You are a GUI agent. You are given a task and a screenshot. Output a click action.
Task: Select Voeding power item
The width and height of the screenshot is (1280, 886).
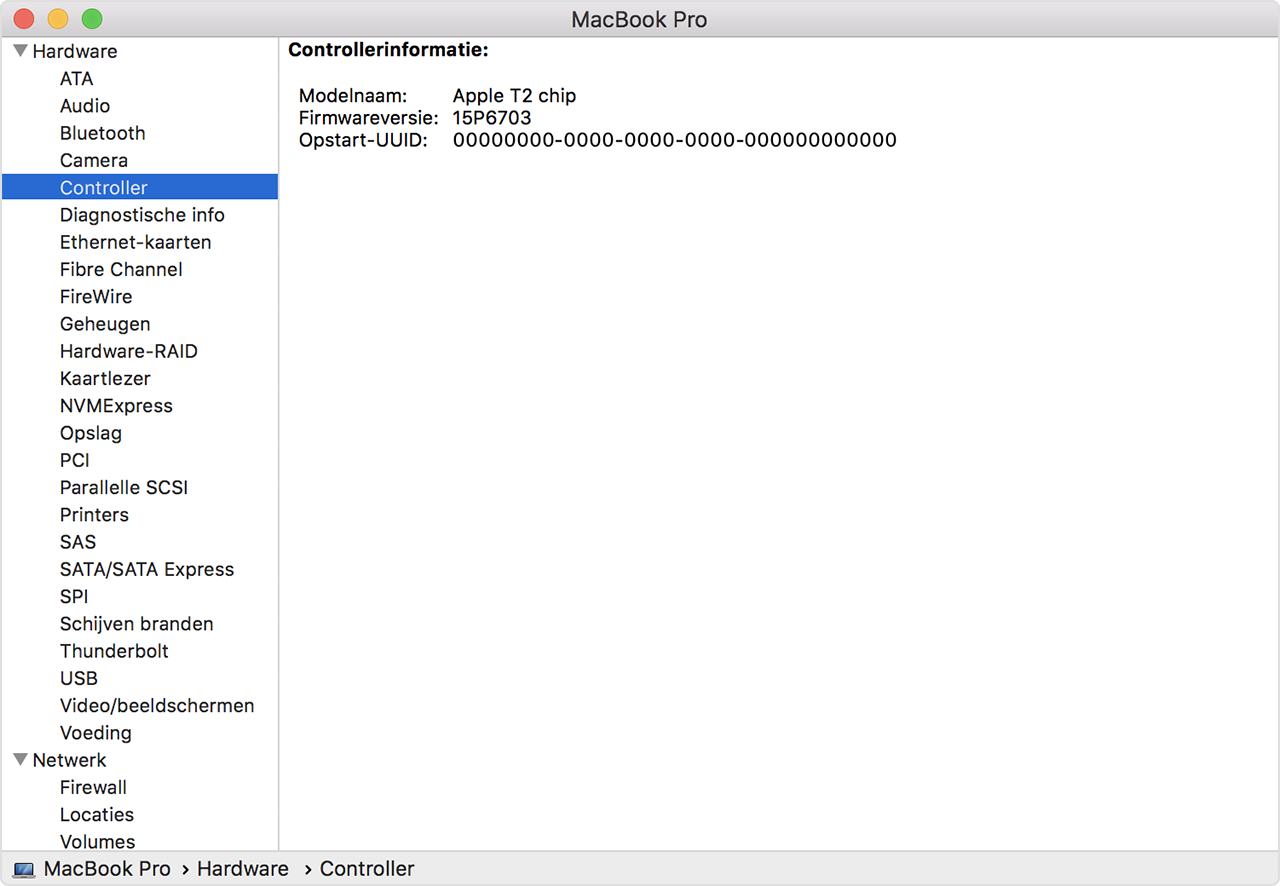(x=95, y=733)
